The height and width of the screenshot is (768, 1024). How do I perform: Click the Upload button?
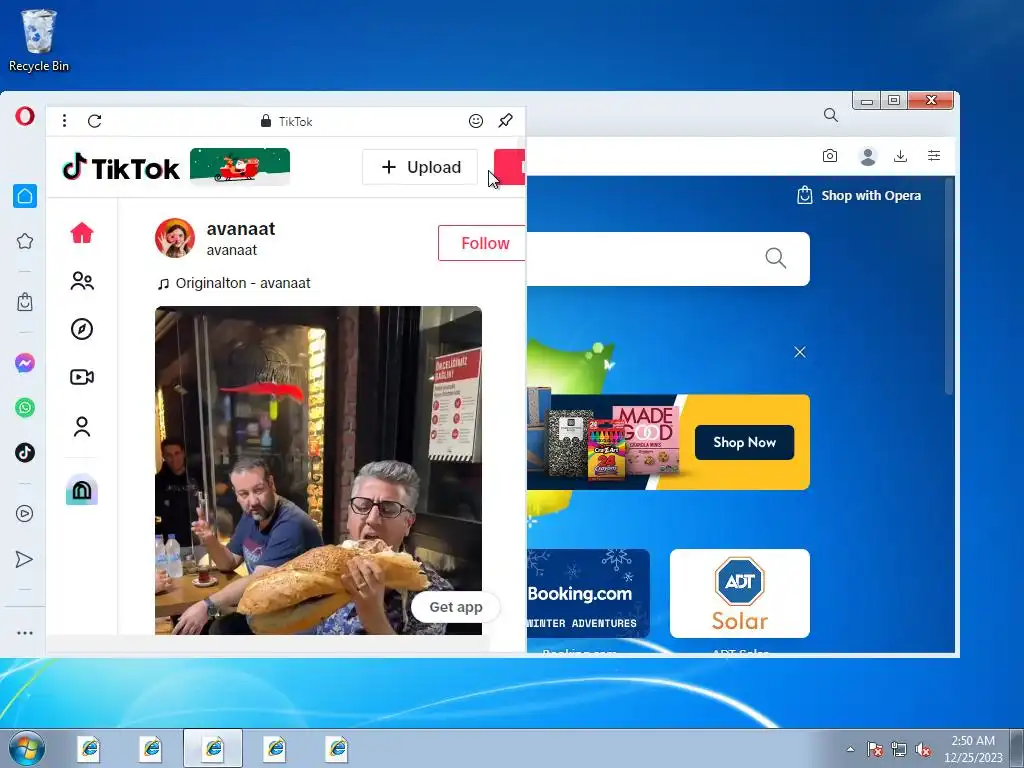tap(420, 167)
